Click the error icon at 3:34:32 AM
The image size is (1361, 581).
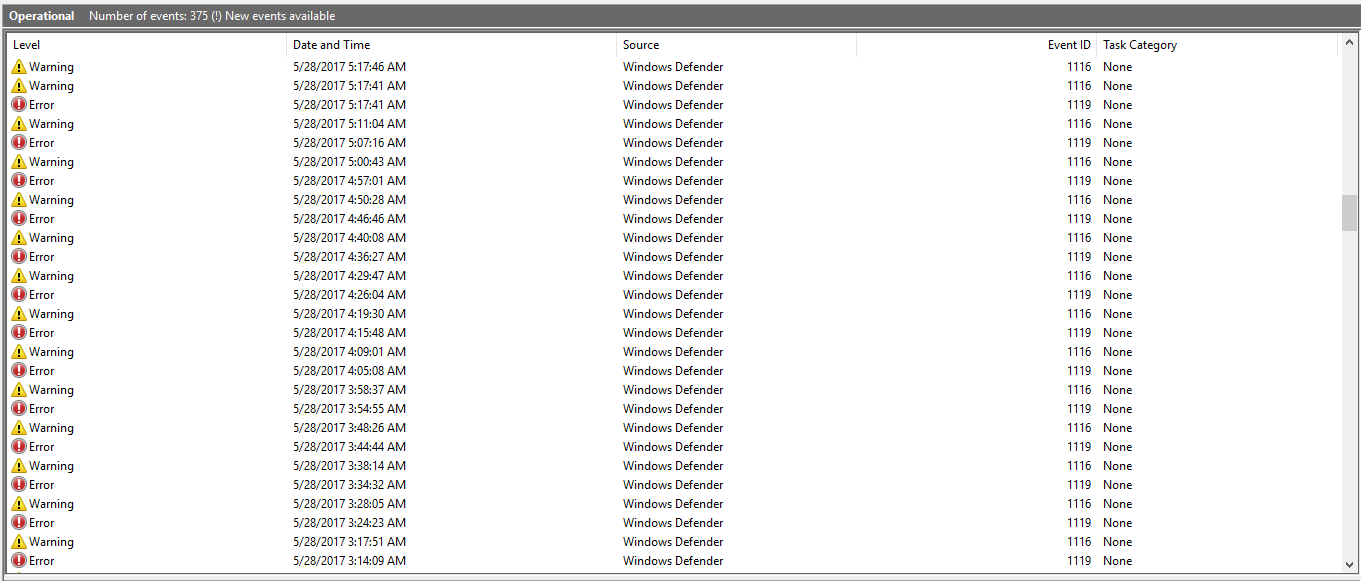(19, 485)
